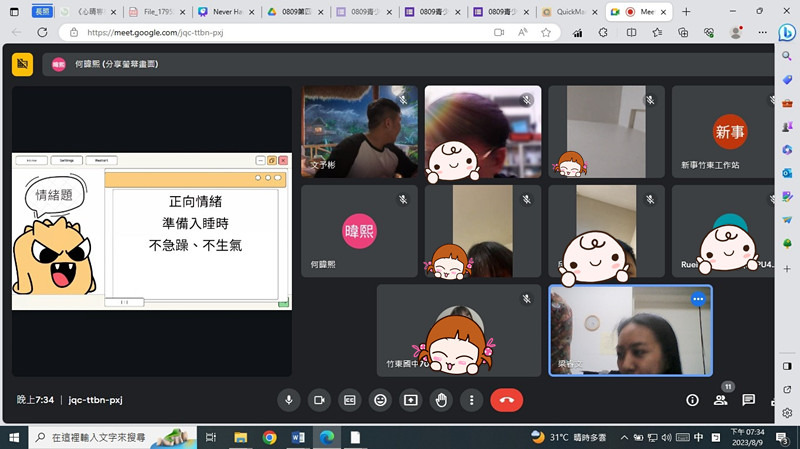Open the emoji reactions button
800x449 pixels.
pos(380,400)
